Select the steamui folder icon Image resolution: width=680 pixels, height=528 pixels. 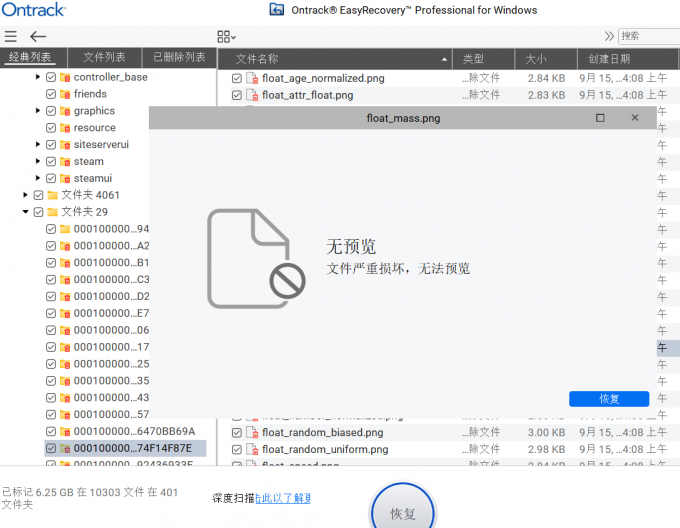pyautogui.click(x=65, y=178)
